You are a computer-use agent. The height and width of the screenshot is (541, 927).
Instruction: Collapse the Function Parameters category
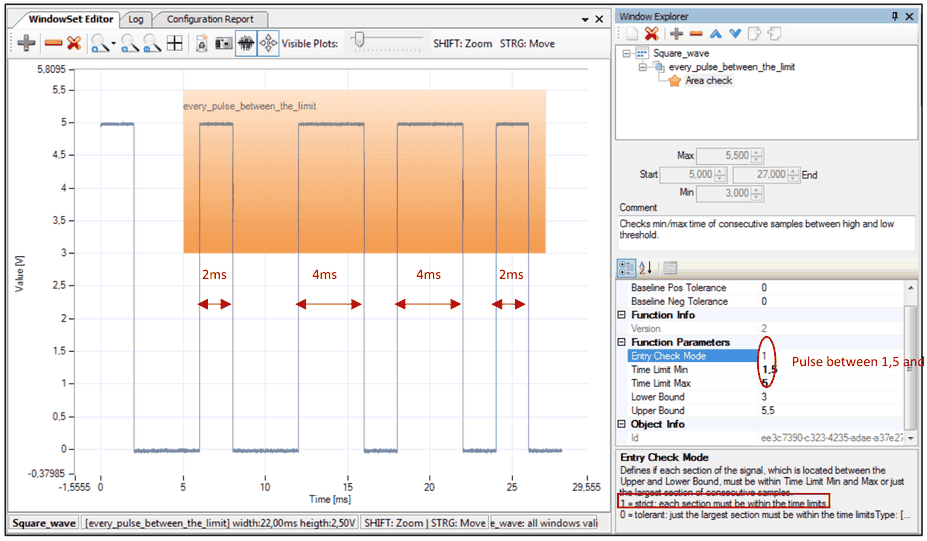[621, 342]
